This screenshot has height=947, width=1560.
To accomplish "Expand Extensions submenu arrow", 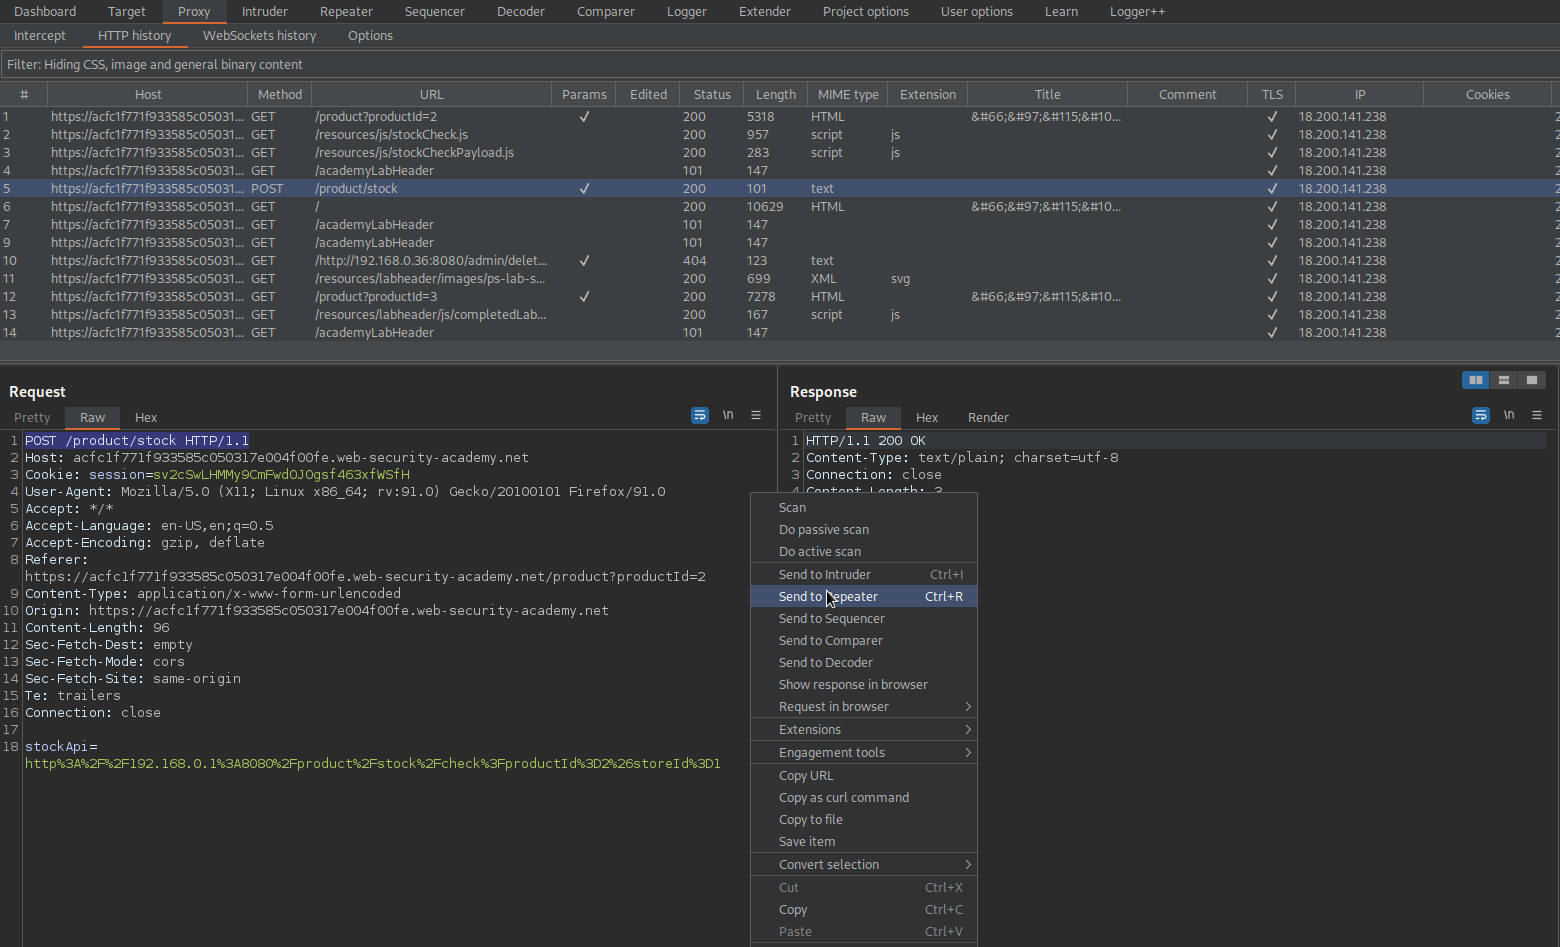I will click(x=967, y=730).
